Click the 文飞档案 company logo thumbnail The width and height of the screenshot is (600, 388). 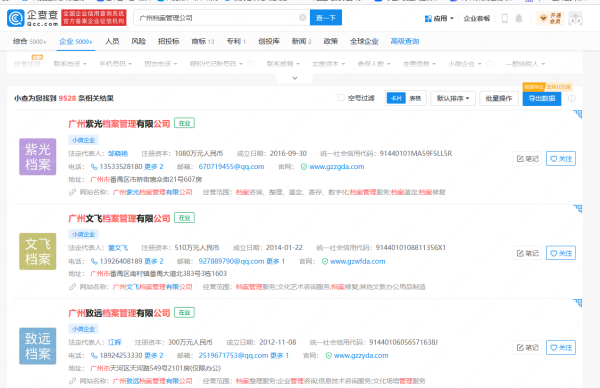38,251
